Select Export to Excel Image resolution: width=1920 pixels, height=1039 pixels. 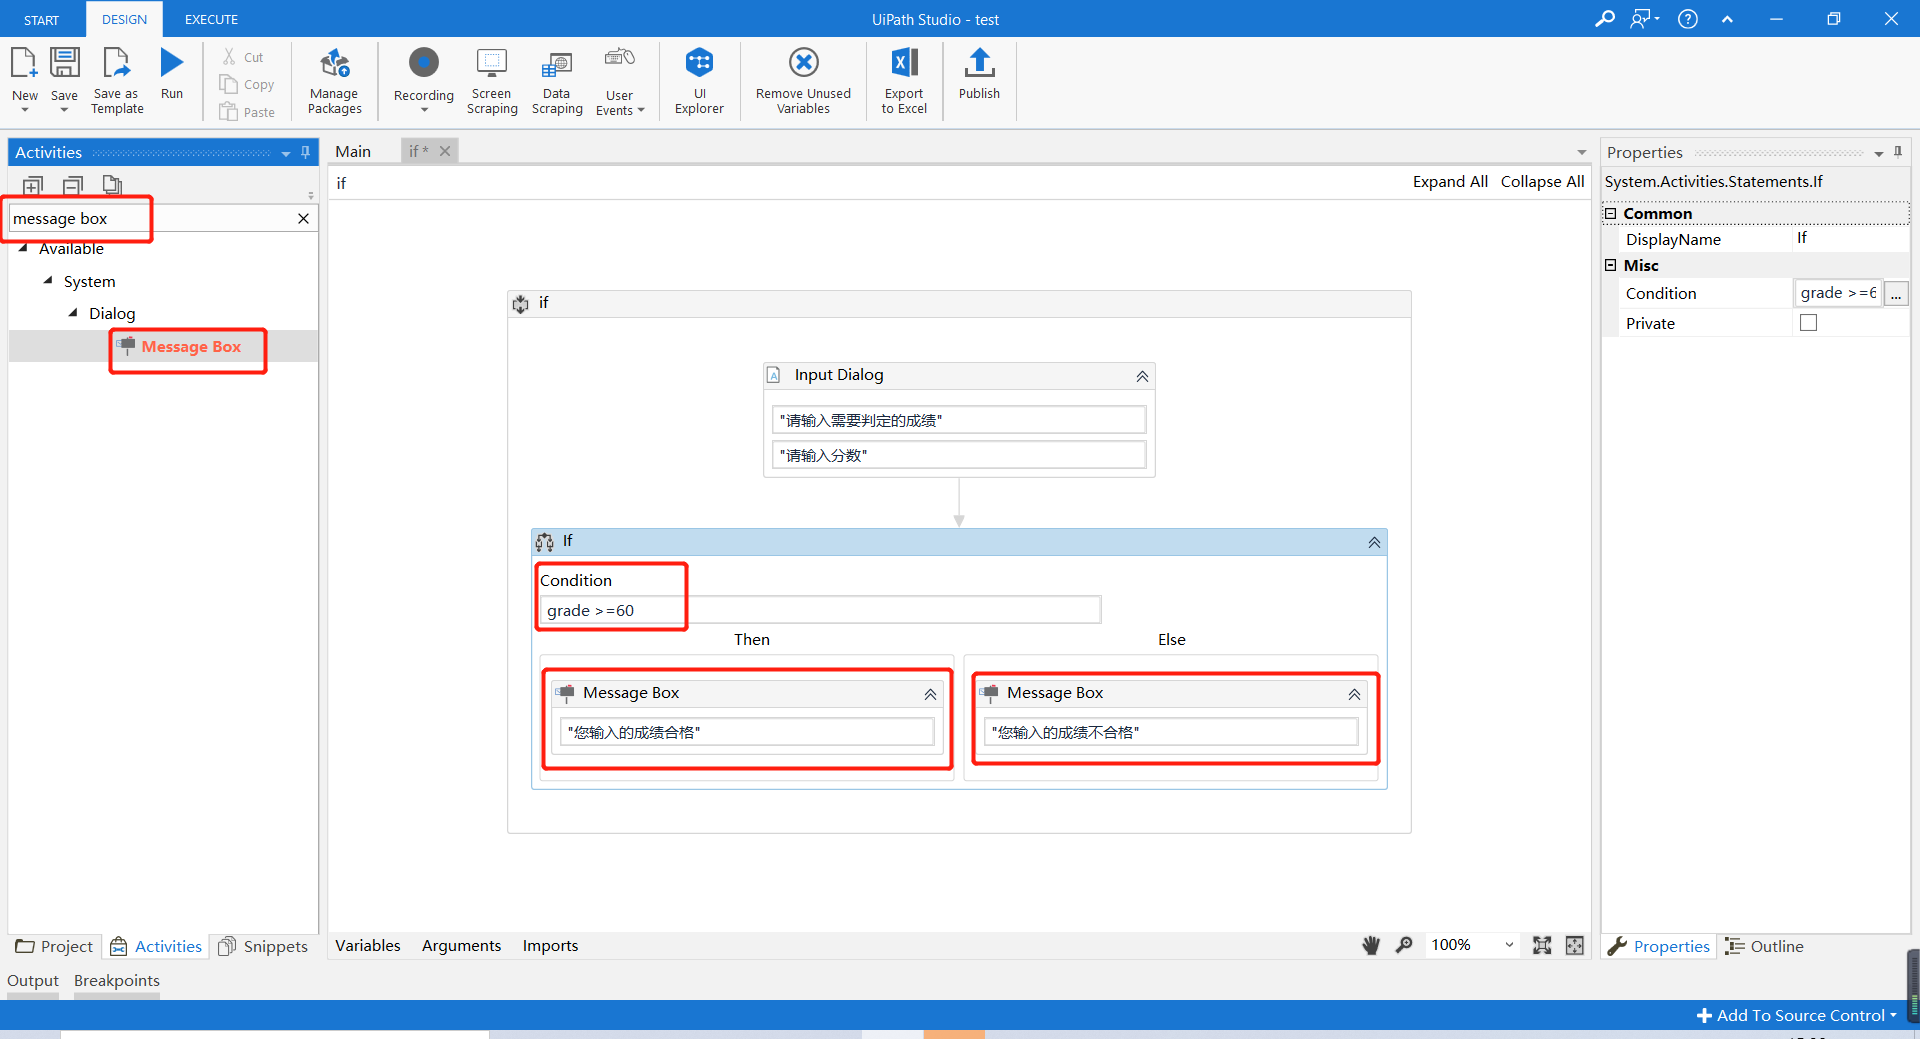(x=903, y=80)
